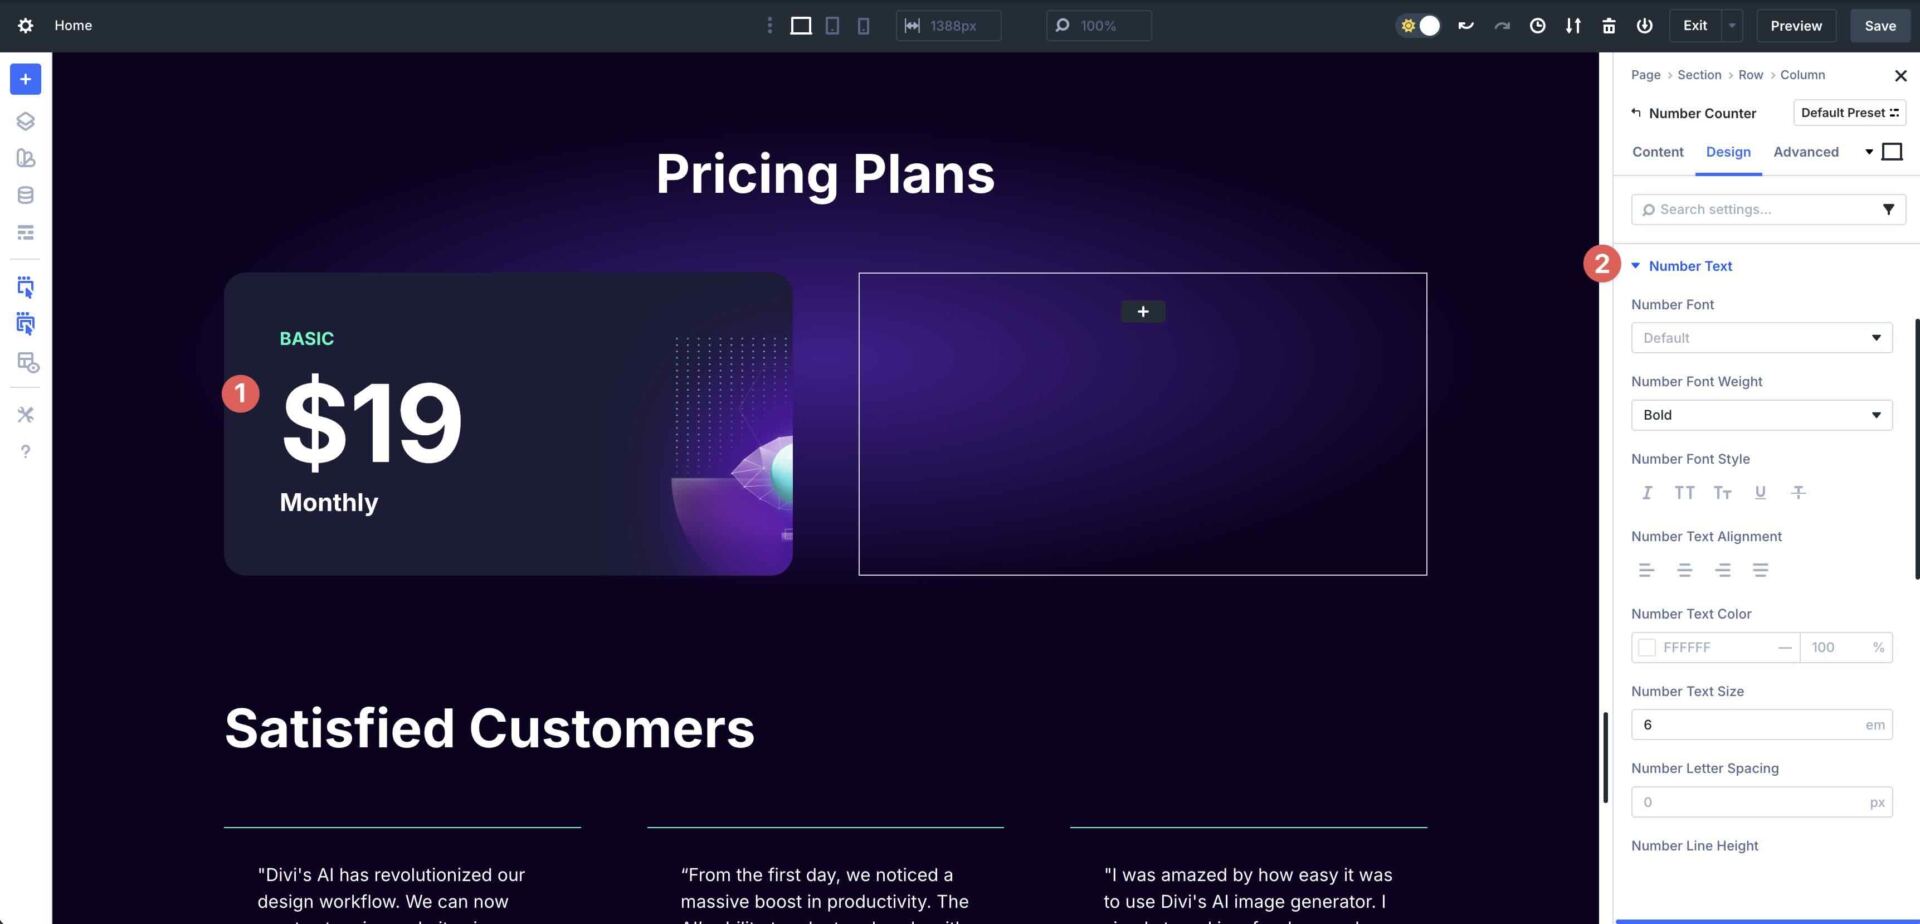This screenshot has height=924, width=1920.
Task: Collapse the Number Text settings section
Action: coord(1636,265)
